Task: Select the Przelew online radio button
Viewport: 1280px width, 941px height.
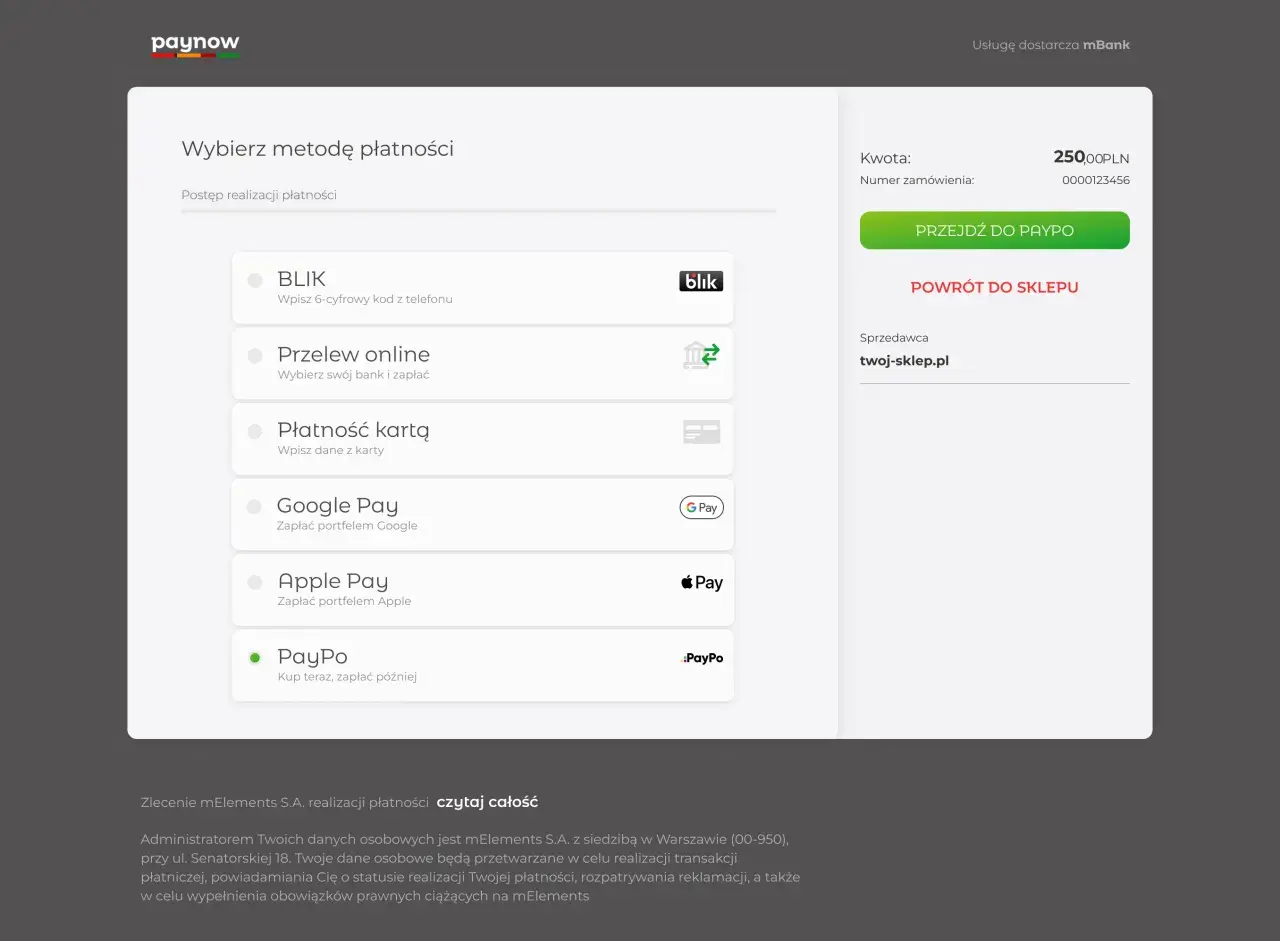Action: [x=255, y=356]
